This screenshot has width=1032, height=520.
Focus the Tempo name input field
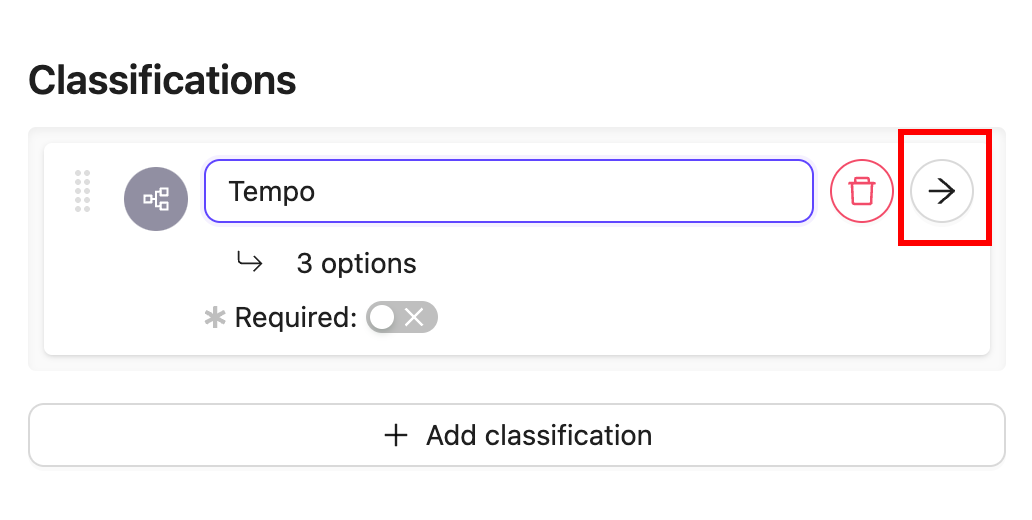point(509,191)
